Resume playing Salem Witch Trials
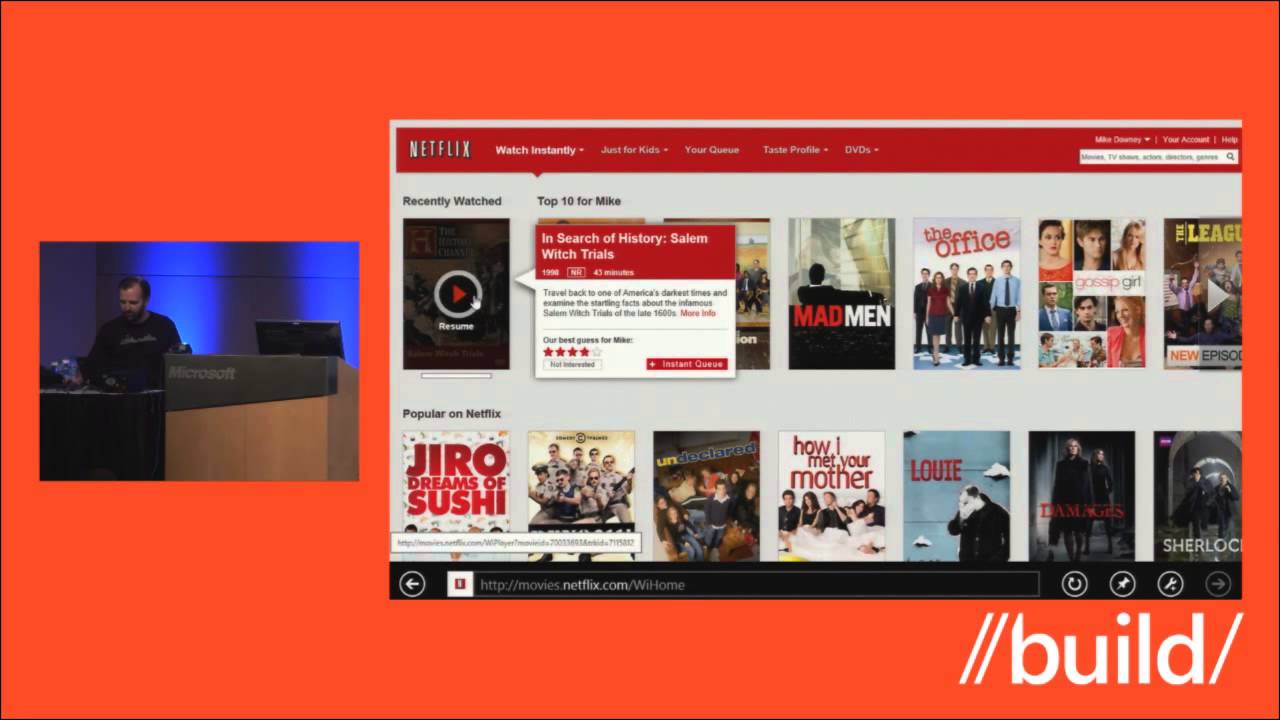 pyautogui.click(x=456, y=294)
